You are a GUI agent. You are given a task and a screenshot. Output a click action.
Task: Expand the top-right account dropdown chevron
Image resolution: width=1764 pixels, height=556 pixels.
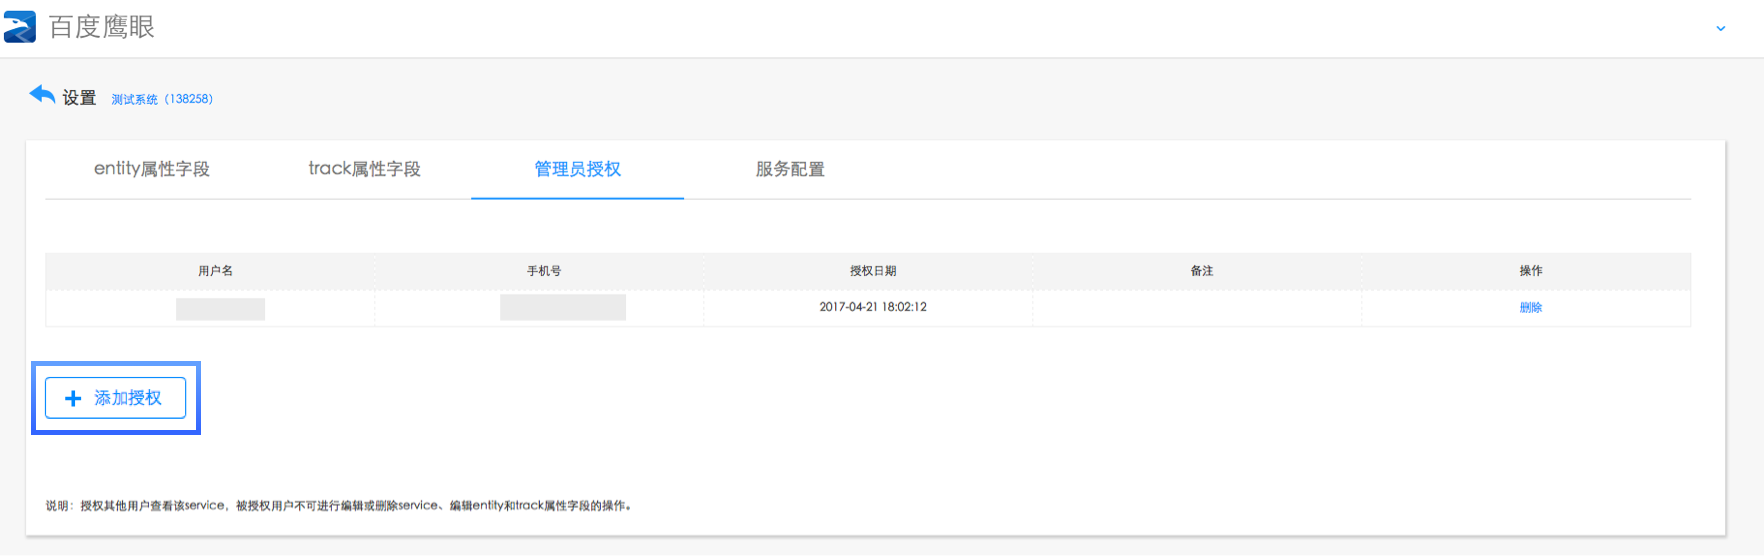pyautogui.click(x=1720, y=28)
